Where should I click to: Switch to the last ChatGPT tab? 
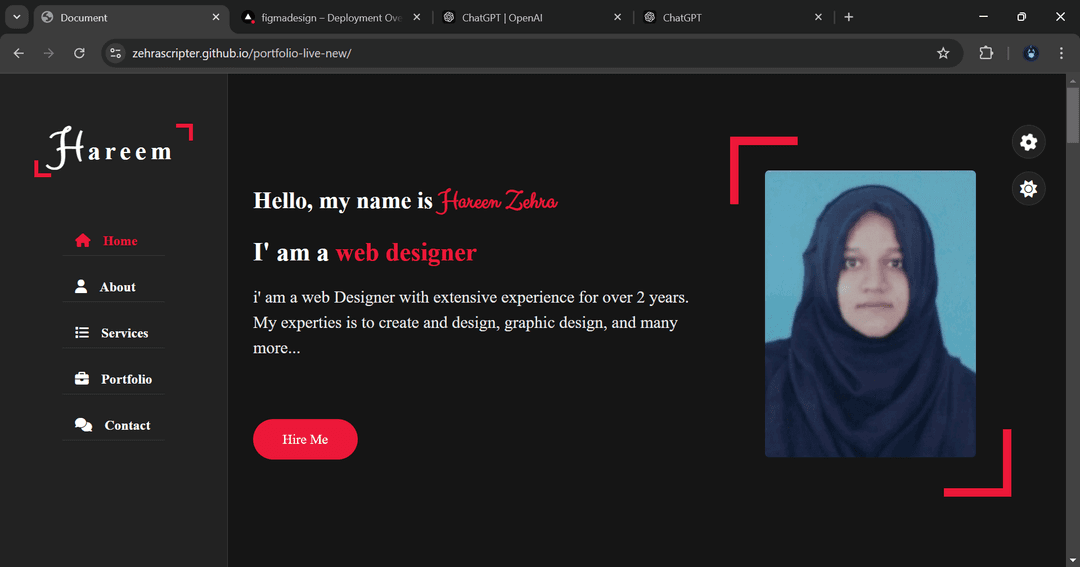pos(733,18)
